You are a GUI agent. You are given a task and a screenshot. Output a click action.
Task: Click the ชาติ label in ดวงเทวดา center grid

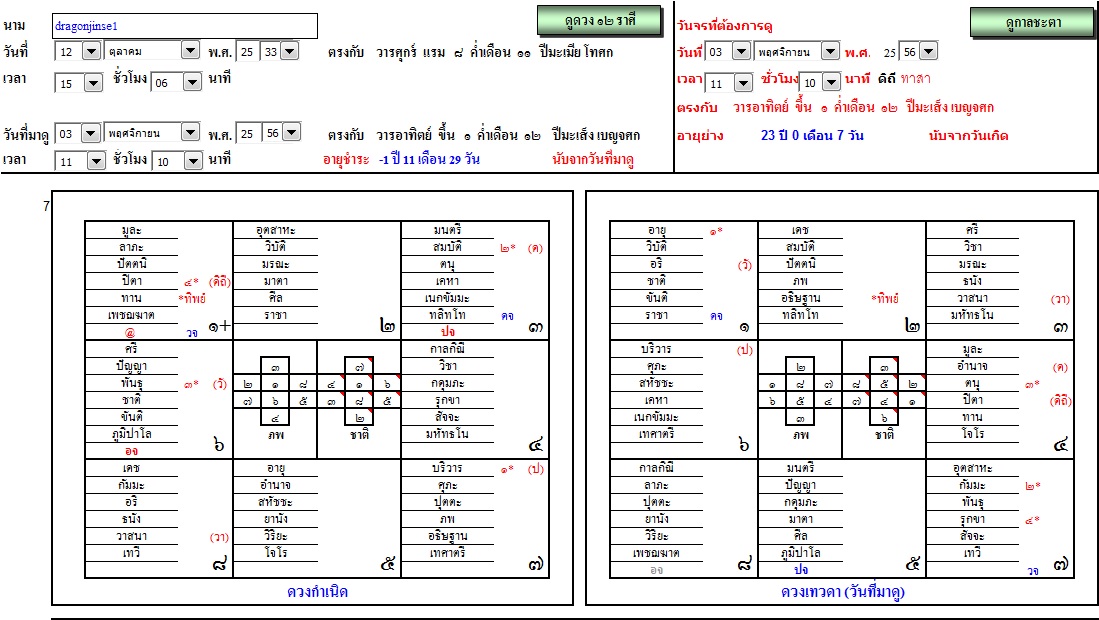pos(885,435)
